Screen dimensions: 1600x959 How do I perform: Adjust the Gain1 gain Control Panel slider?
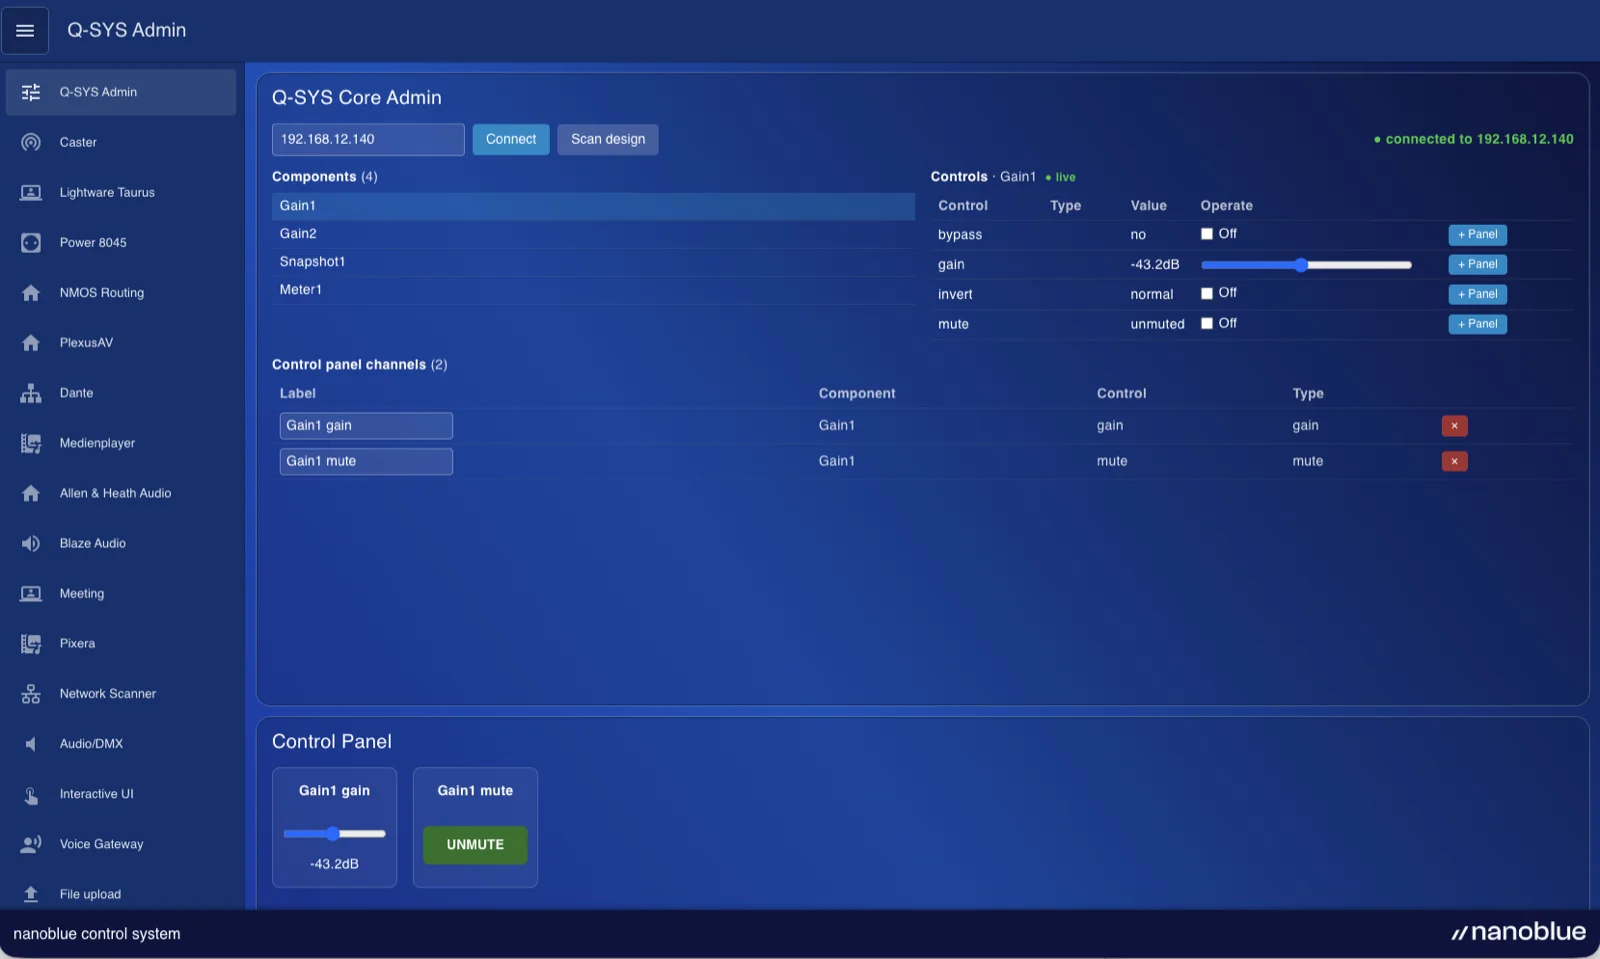coord(334,833)
